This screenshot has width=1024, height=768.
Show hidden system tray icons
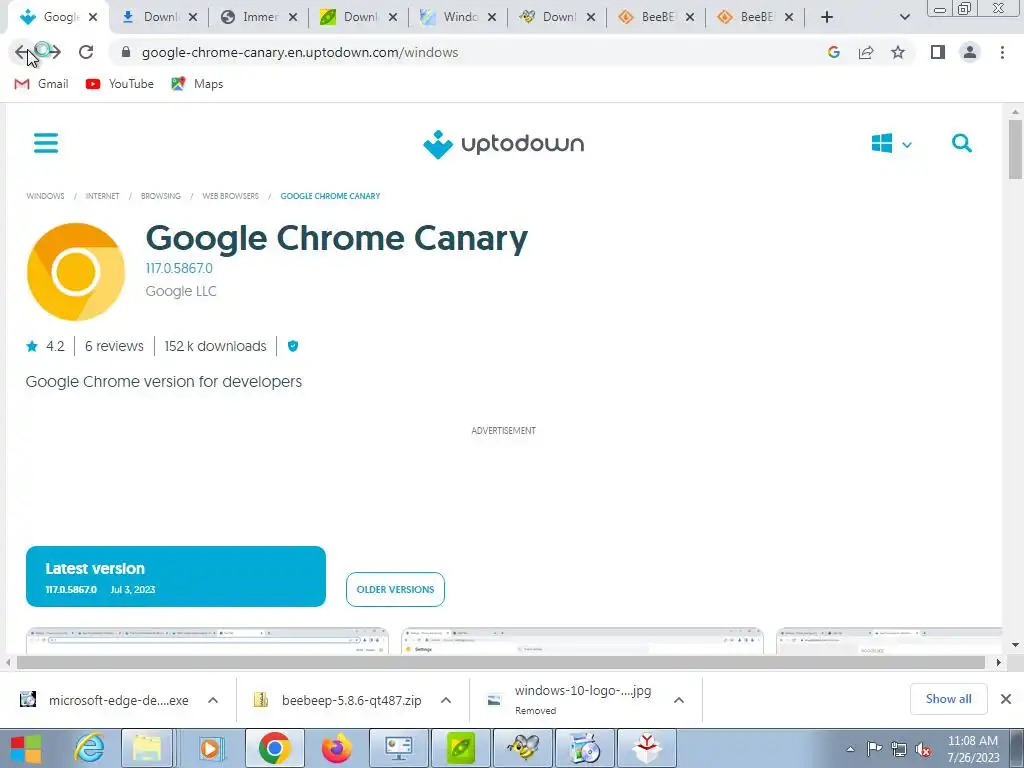click(850, 750)
